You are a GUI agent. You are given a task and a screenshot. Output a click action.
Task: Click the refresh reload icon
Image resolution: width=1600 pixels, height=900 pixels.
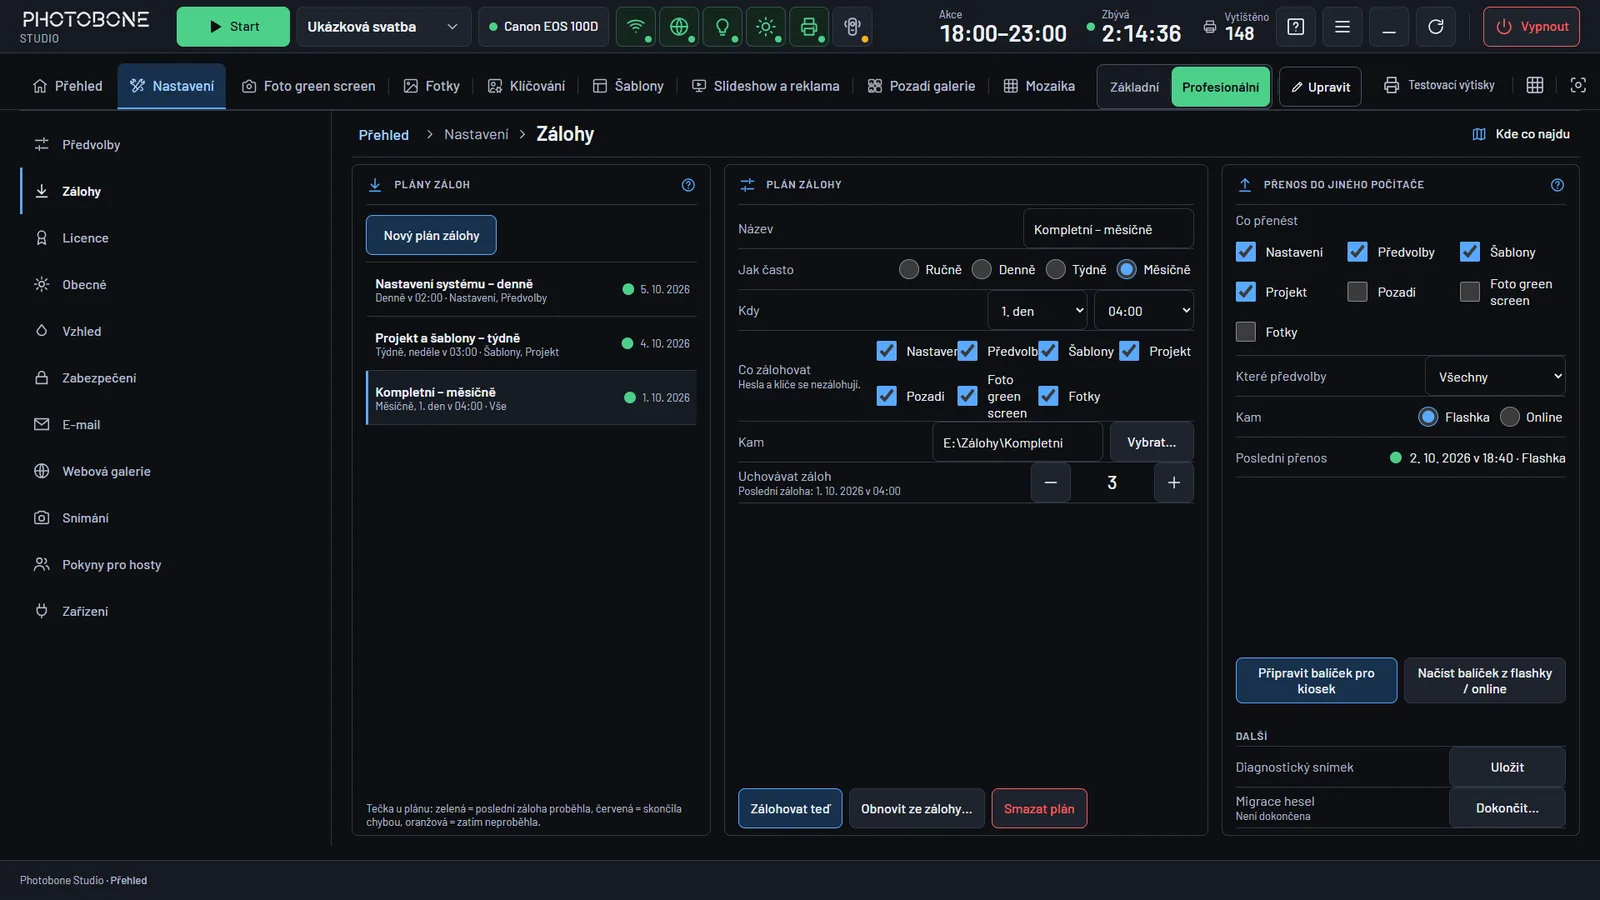point(1436,27)
